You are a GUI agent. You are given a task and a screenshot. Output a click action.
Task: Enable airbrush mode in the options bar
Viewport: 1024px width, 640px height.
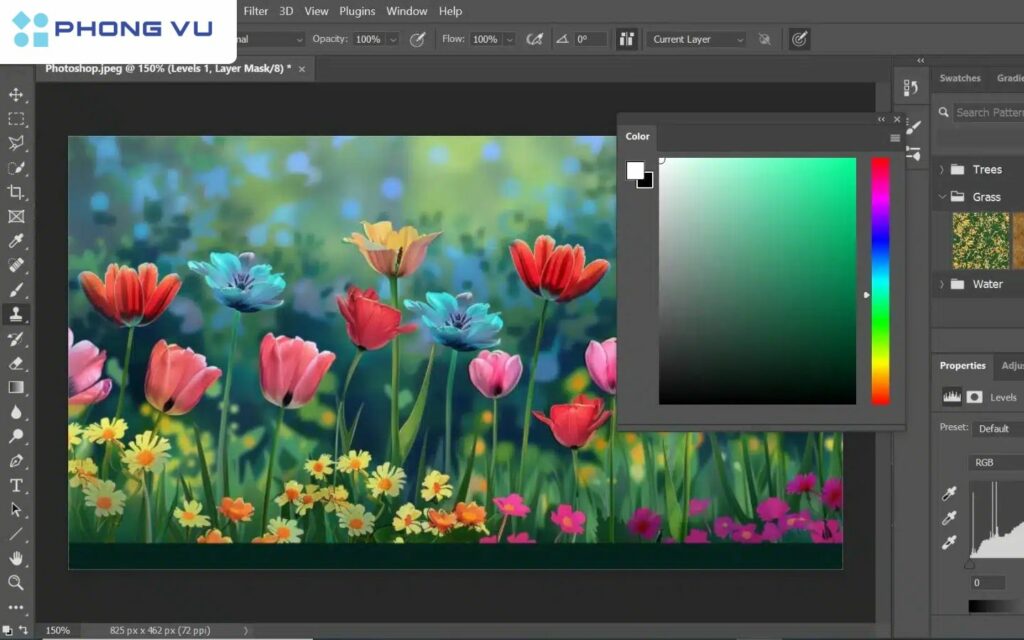pos(535,40)
